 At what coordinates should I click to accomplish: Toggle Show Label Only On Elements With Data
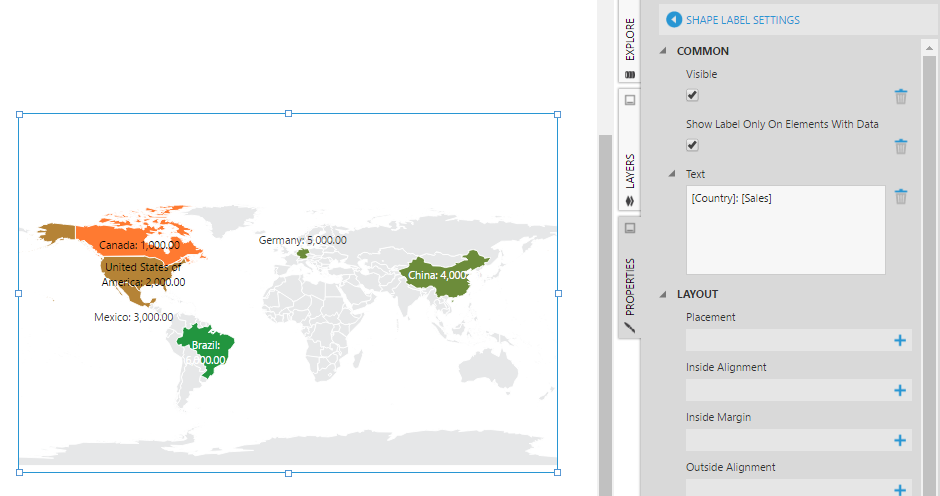tap(693, 146)
